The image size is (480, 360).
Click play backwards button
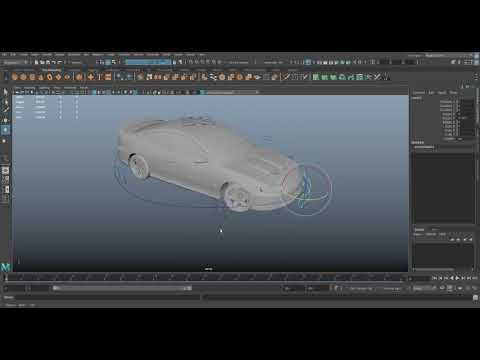(x=452, y=278)
